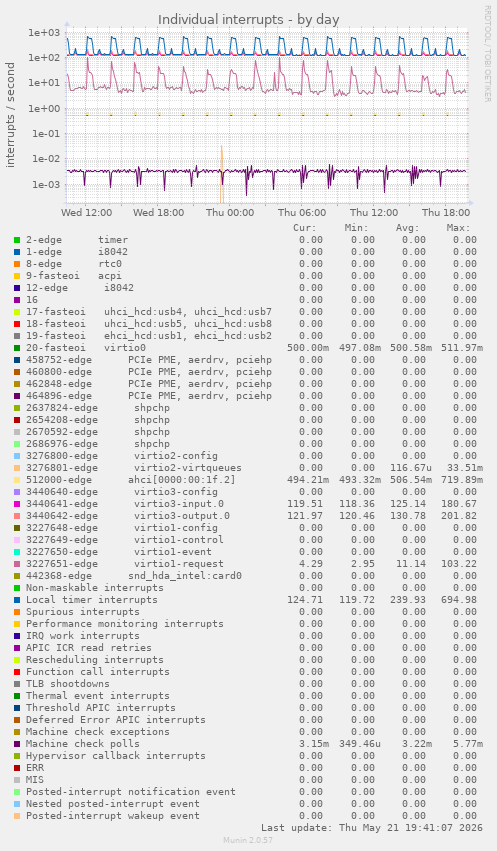Click the 'Cur:' column header
497x851 pixels.
click(x=304, y=228)
